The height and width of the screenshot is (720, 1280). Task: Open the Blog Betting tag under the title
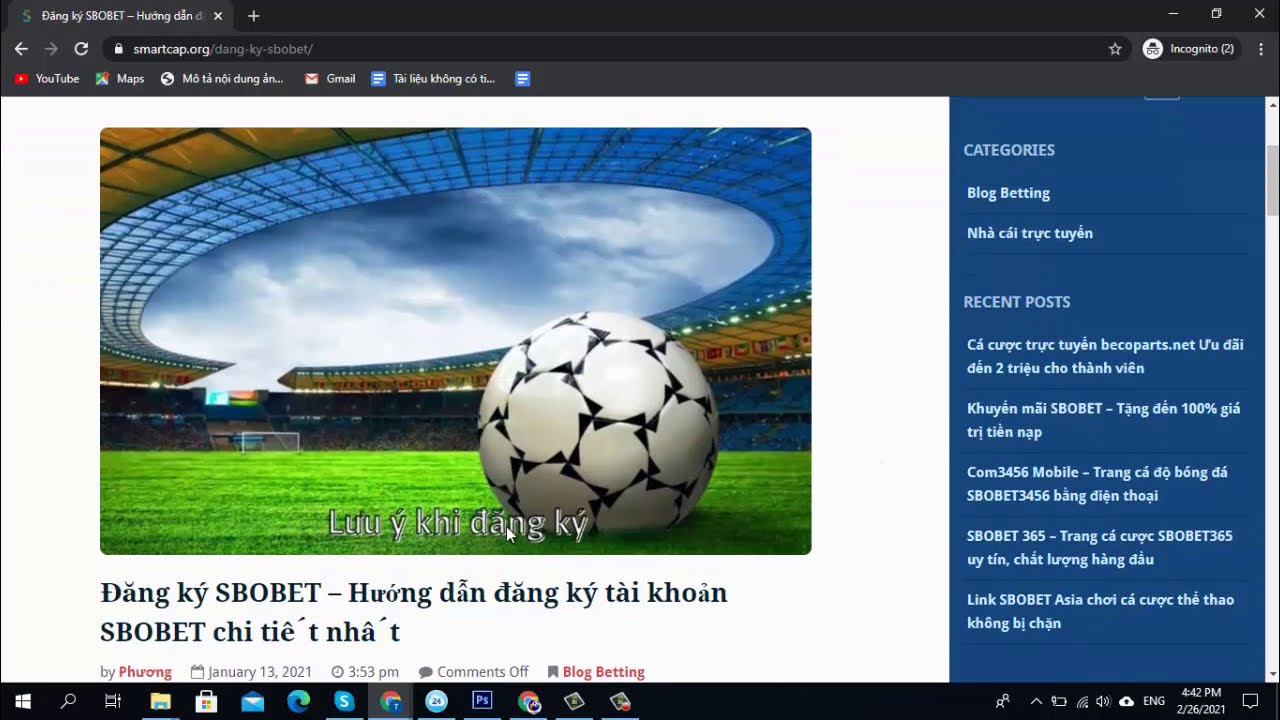pos(603,672)
